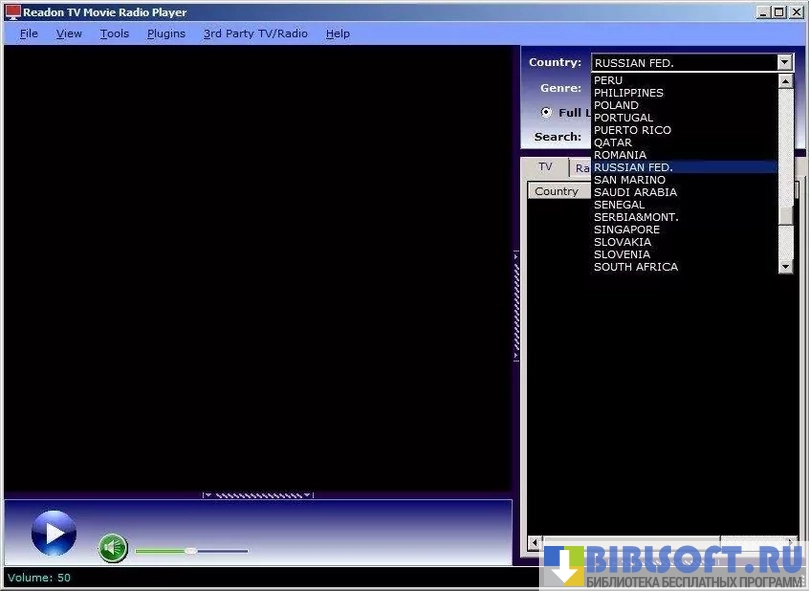Select SOUTH AFRICA in the country list
This screenshot has width=809, height=591.
pyautogui.click(x=635, y=267)
